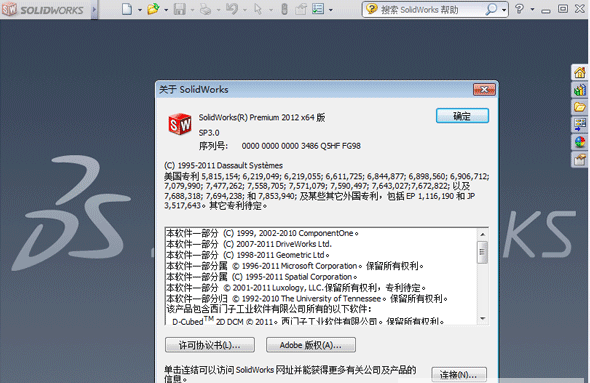Click the credits list scroll down arrow
The image size is (590, 383).
coord(483,319)
